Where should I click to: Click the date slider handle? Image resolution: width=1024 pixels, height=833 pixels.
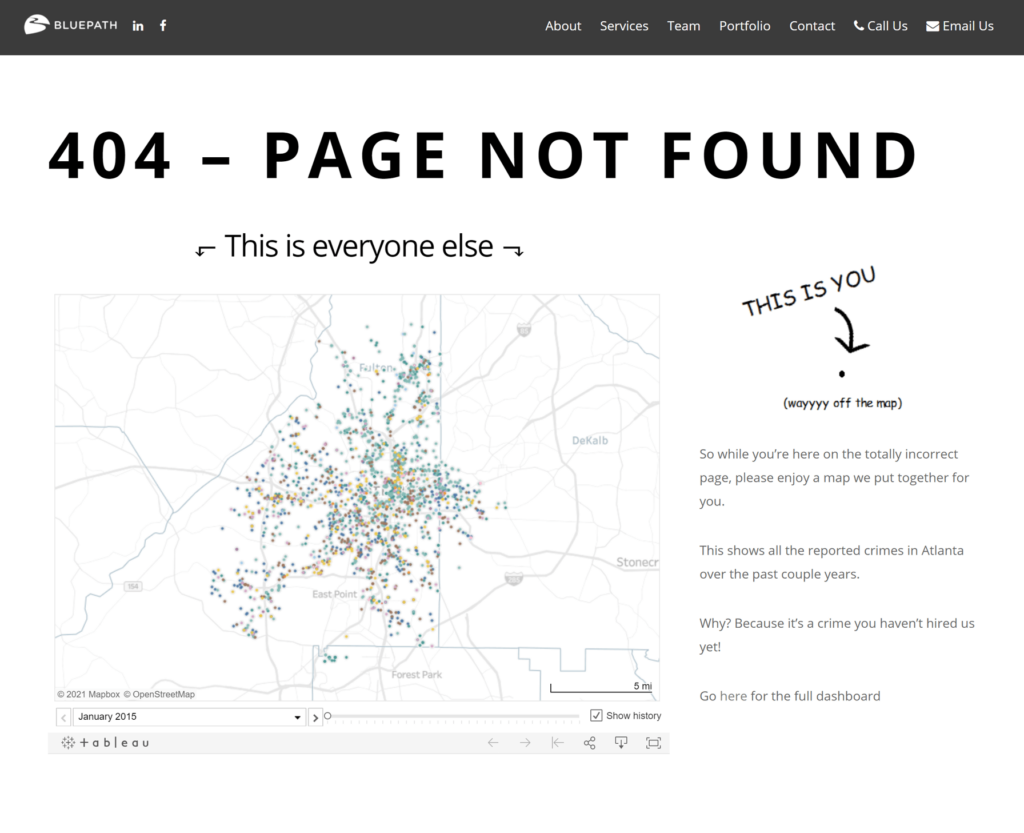pos(328,716)
